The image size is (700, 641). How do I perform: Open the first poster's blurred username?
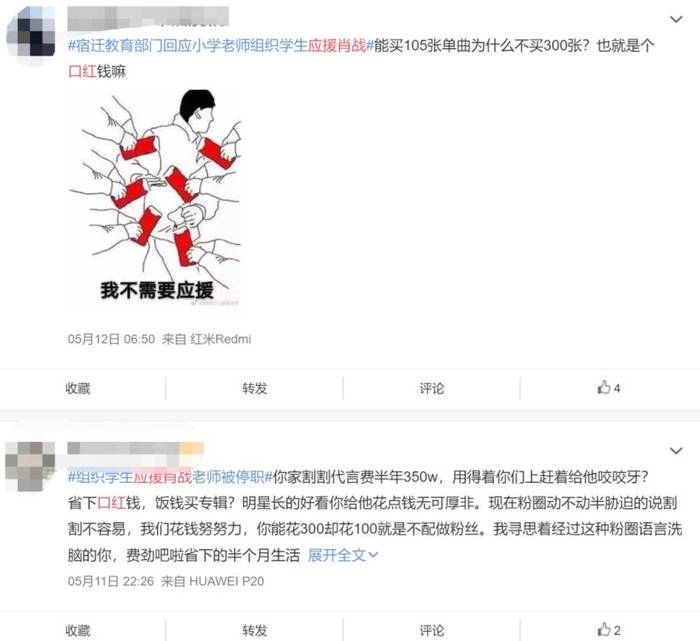(x=148, y=18)
